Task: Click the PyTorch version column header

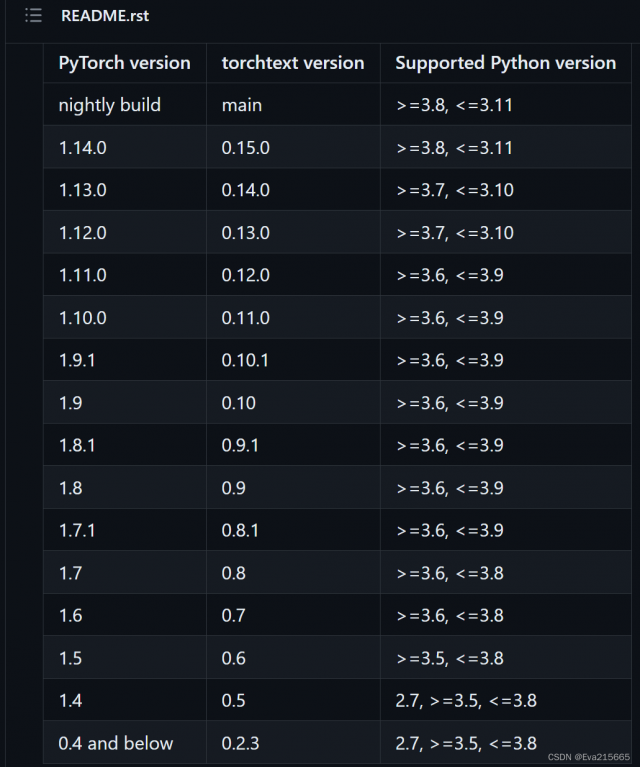Action: click(x=124, y=63)
